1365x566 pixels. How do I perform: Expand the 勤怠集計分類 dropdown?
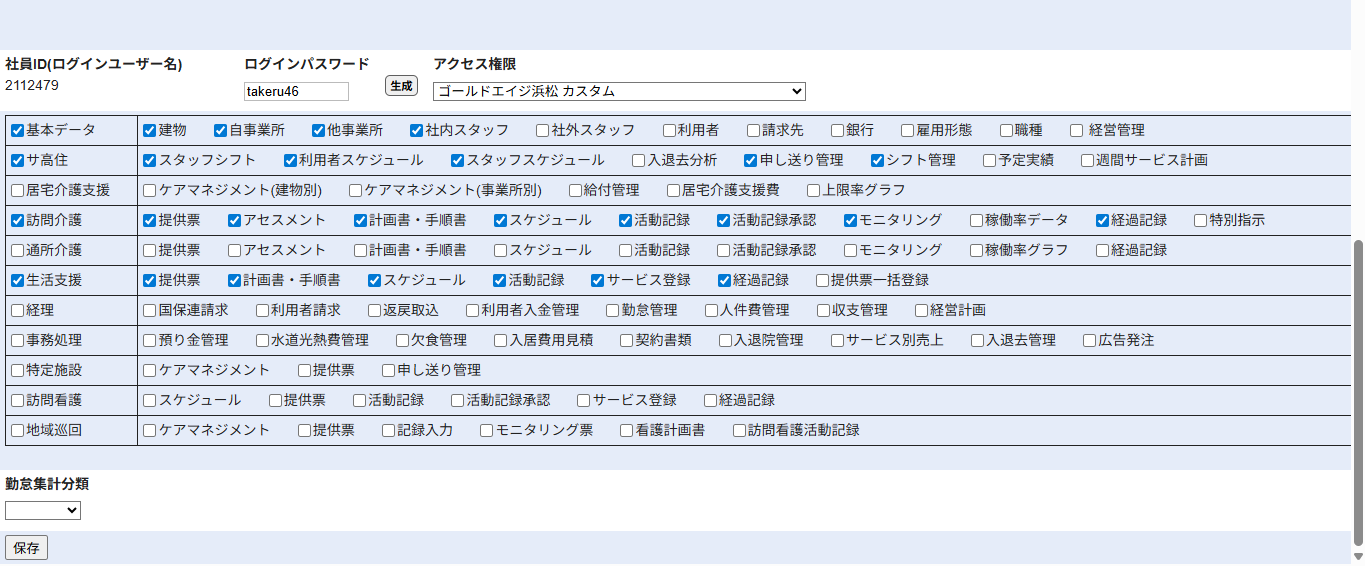[x=43, y=511]
